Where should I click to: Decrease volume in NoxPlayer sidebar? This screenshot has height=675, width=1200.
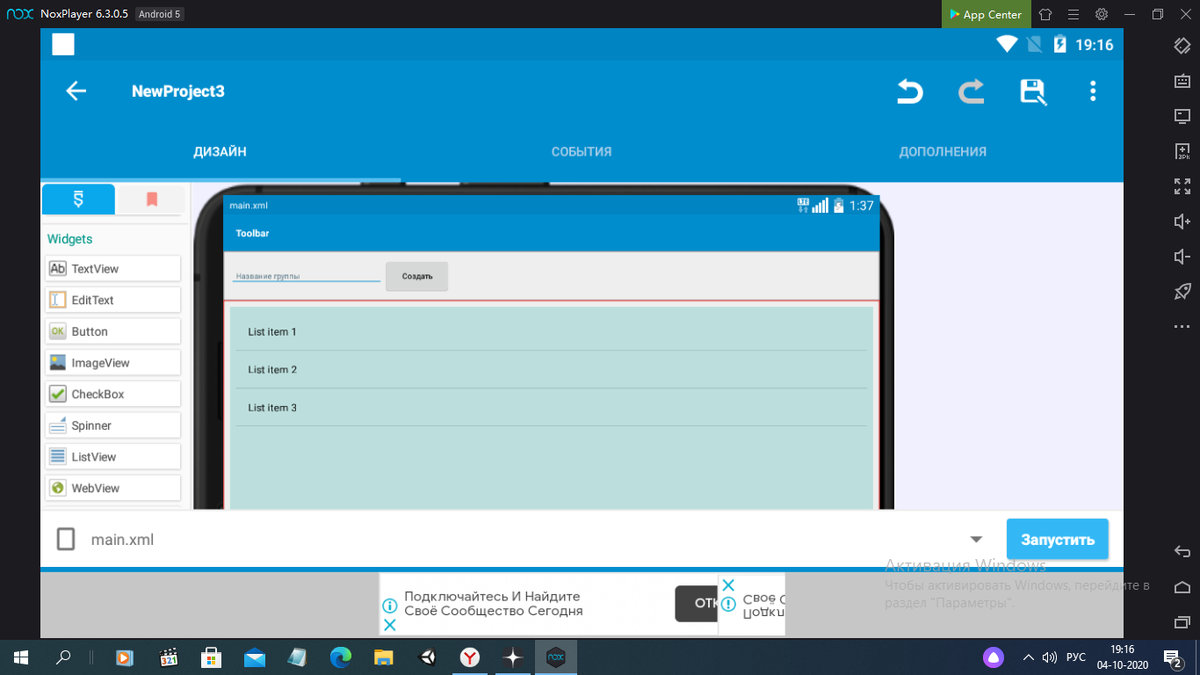point(1182,256)
